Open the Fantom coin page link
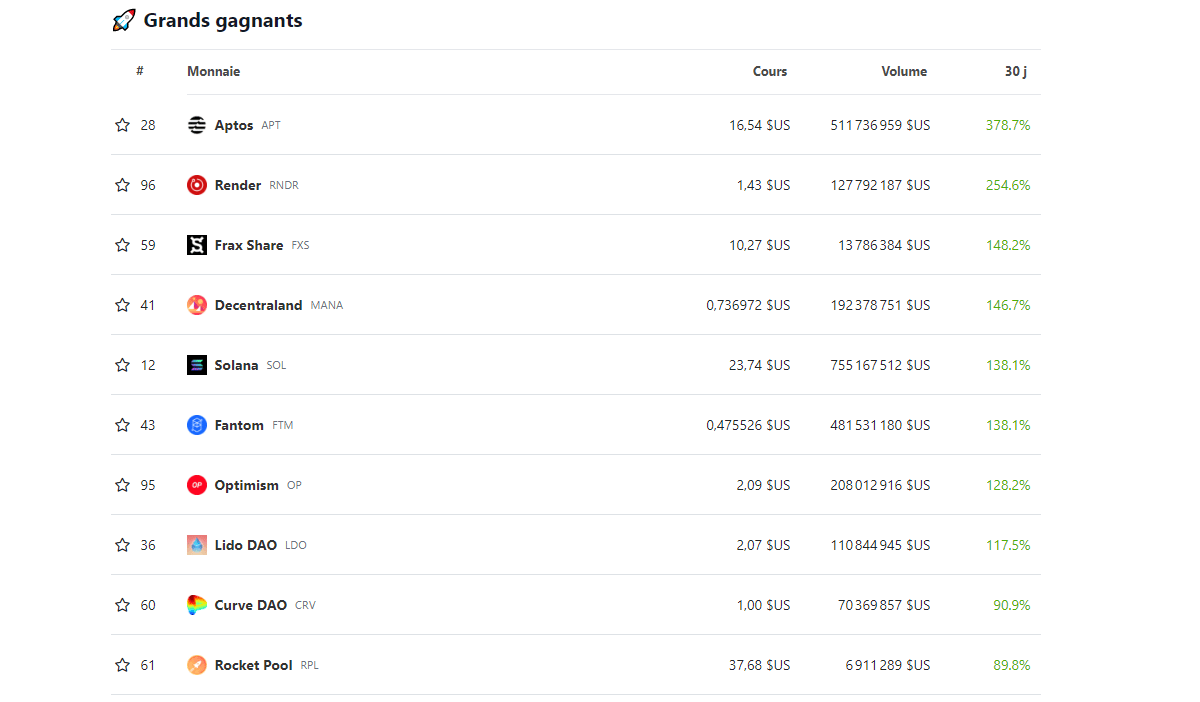The image size is (1200, 702). [x=239, y=425]
